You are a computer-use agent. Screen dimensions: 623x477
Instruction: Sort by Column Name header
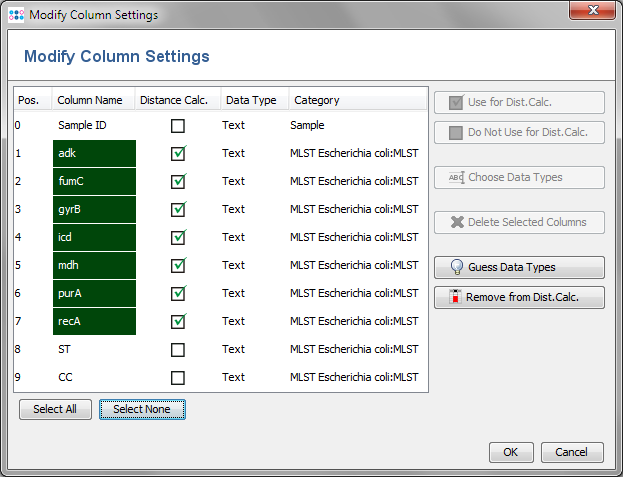click(x=90, y=100)
